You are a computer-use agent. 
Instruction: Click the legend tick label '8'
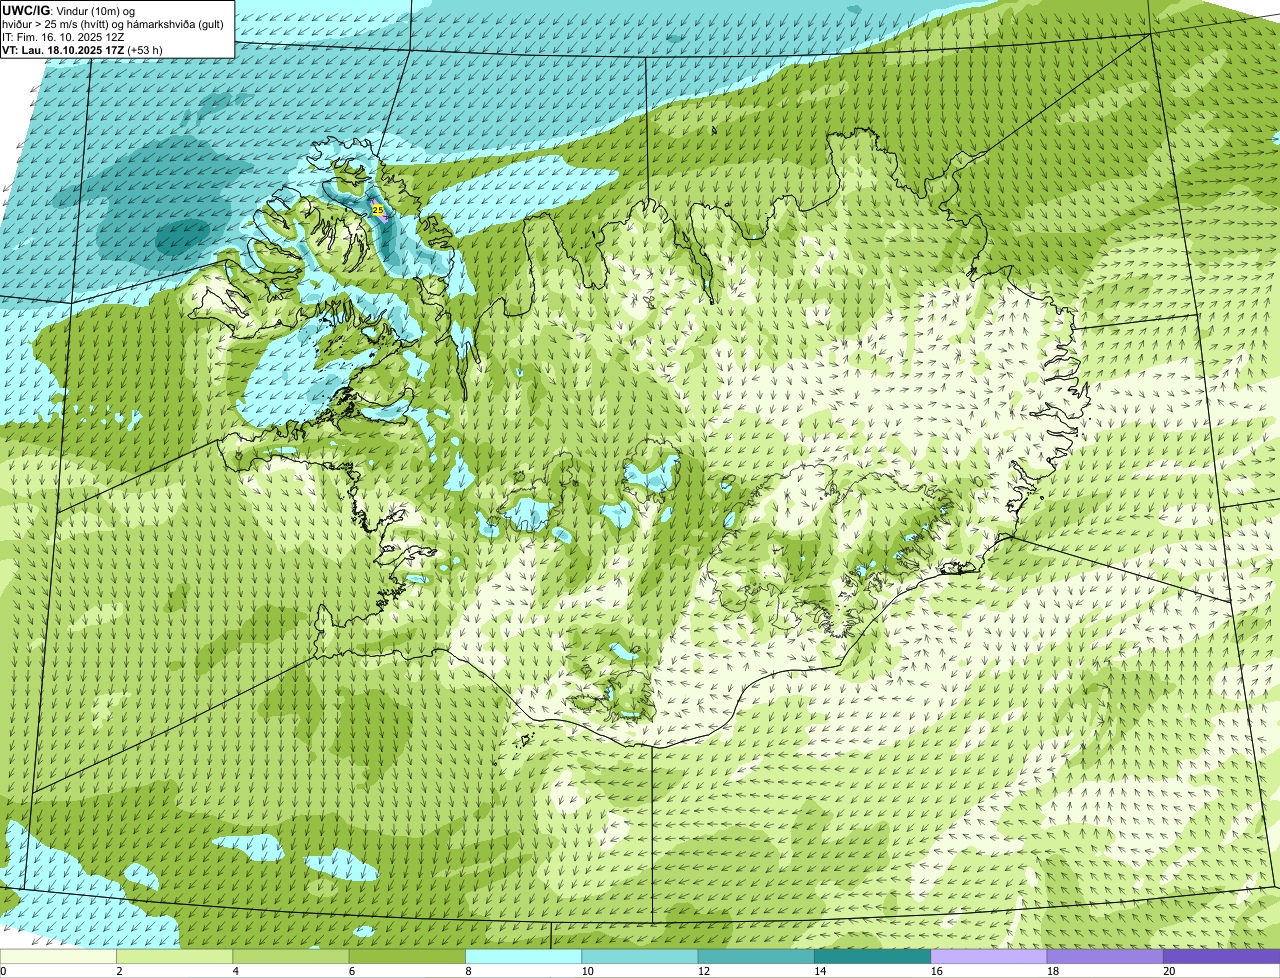tap(468, 971)
